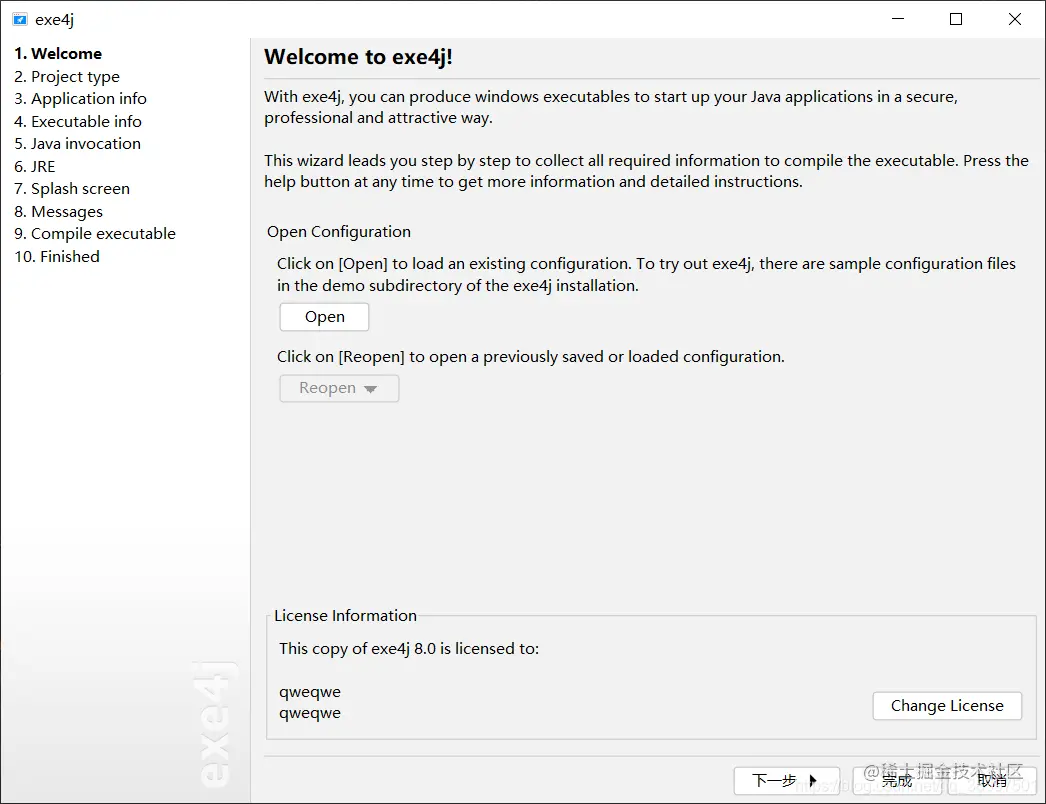The image size is (1046, 804).
Task: Select step 5. Java invocation
Action: (77, 143)
